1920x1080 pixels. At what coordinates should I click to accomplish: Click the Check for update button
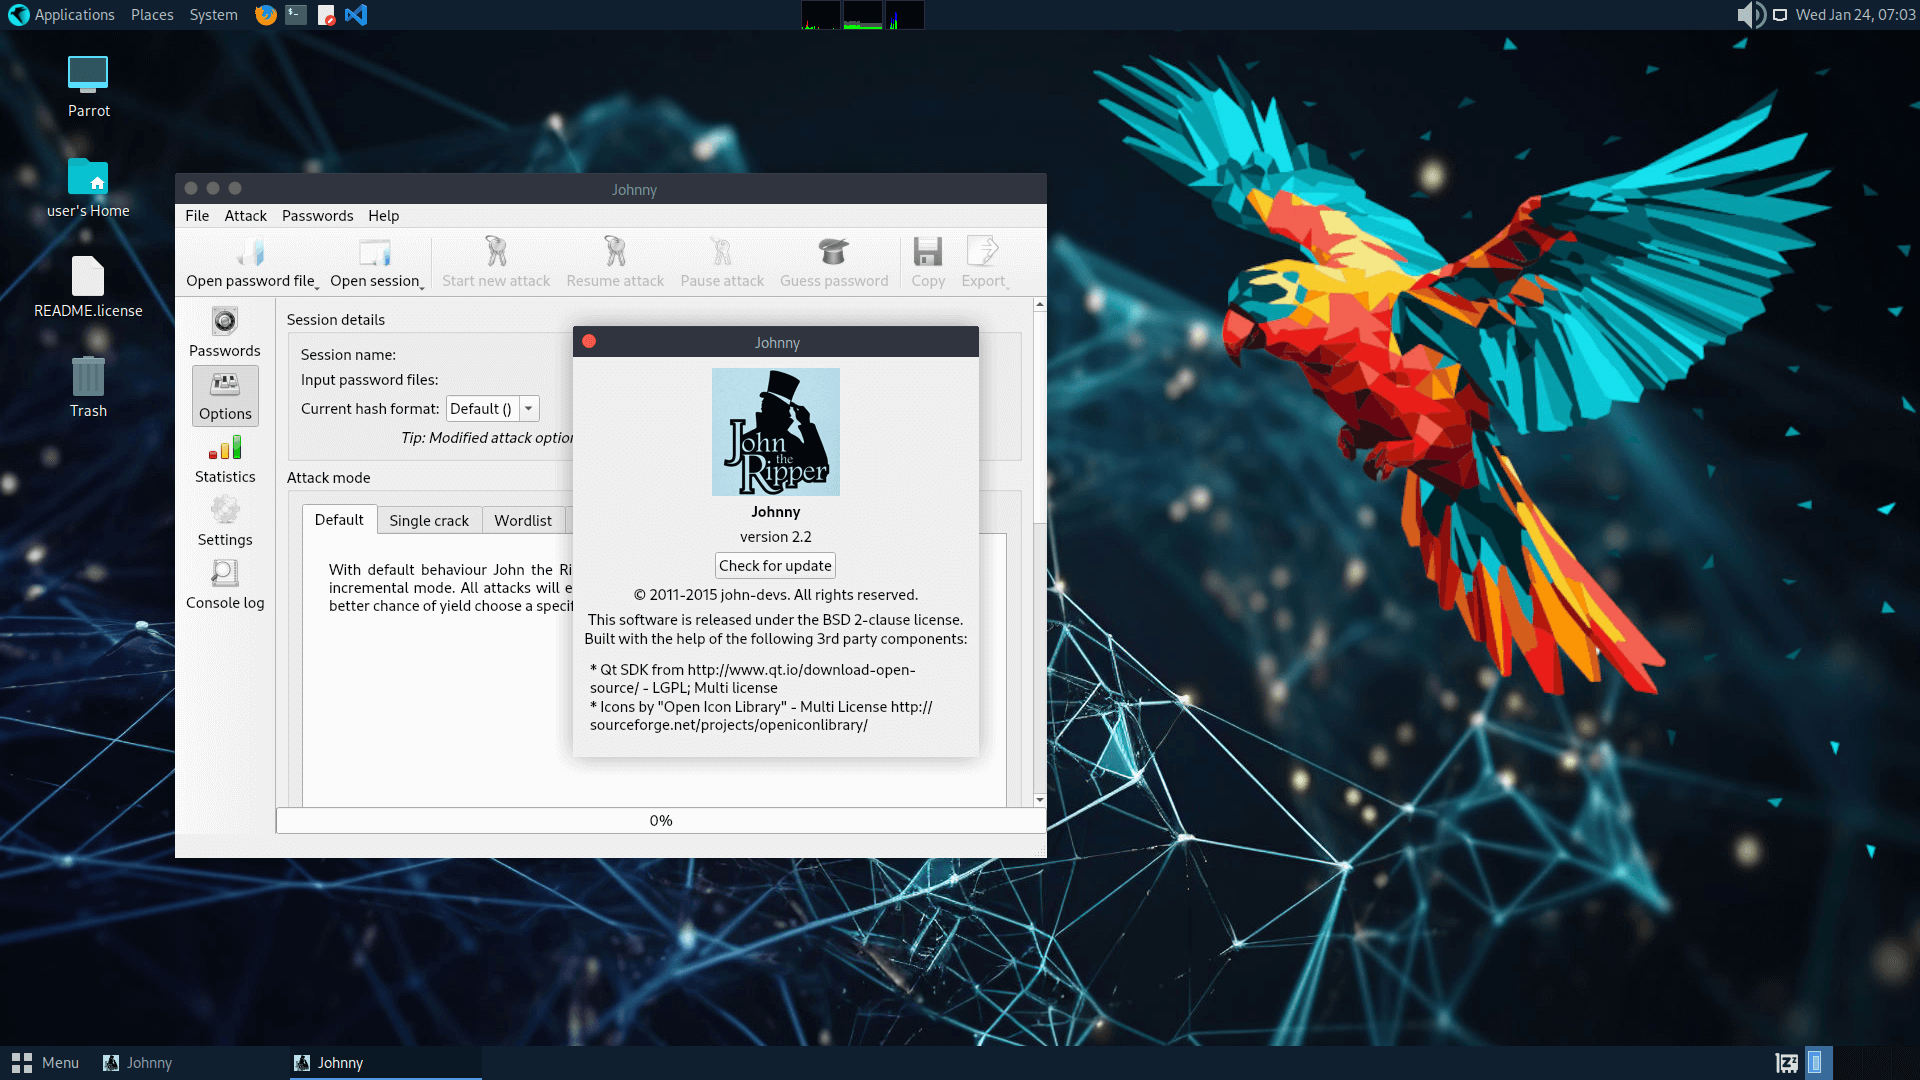pos(775,565)
